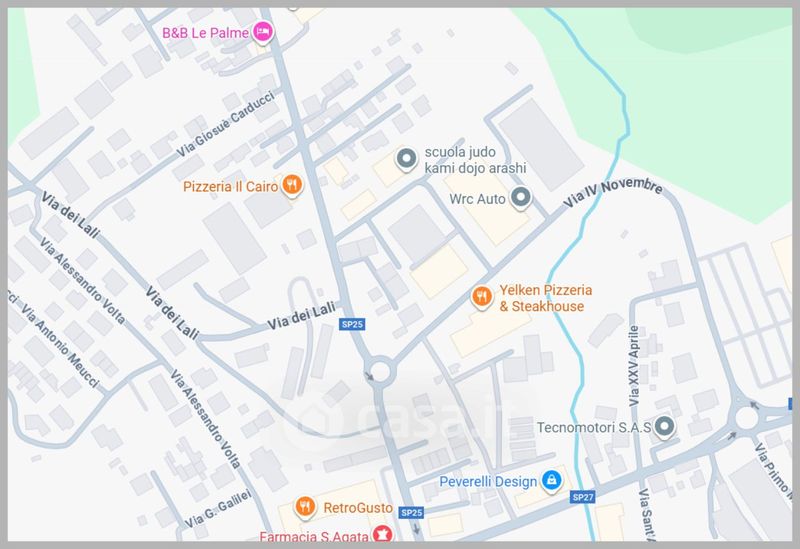The height and width of the screenshot is (549, 800).
Task: Select the B&B Le Palme text label
Action: (x=205, y=33)
